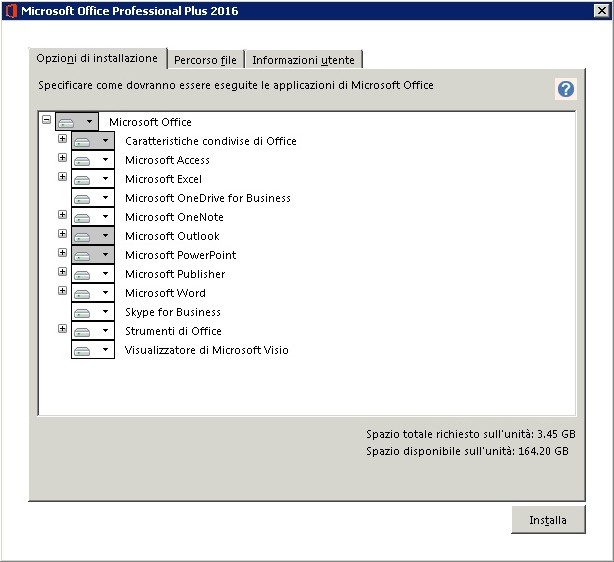The width and height of the screenshot is (614, 562).
Task: Expand the Microsoft Publisher node
Action: coord(62,271)
